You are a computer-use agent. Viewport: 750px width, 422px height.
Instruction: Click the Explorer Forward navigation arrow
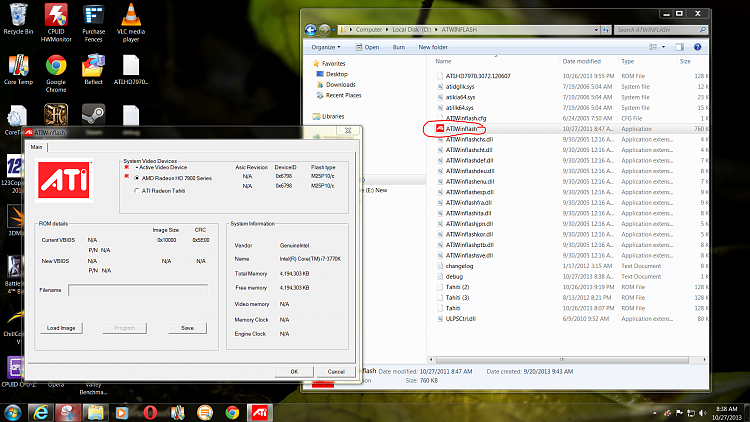[324, 30]
